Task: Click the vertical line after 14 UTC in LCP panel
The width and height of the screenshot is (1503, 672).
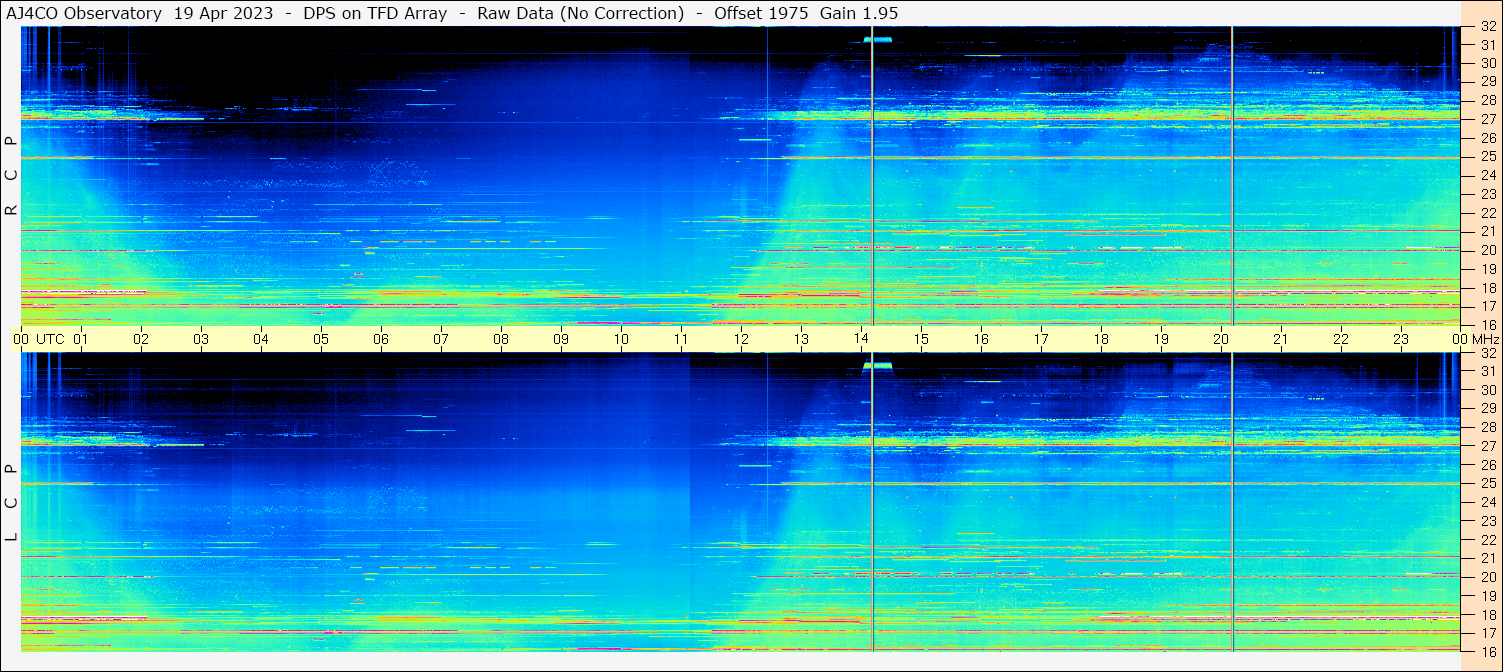Action: tap(873, 502)
